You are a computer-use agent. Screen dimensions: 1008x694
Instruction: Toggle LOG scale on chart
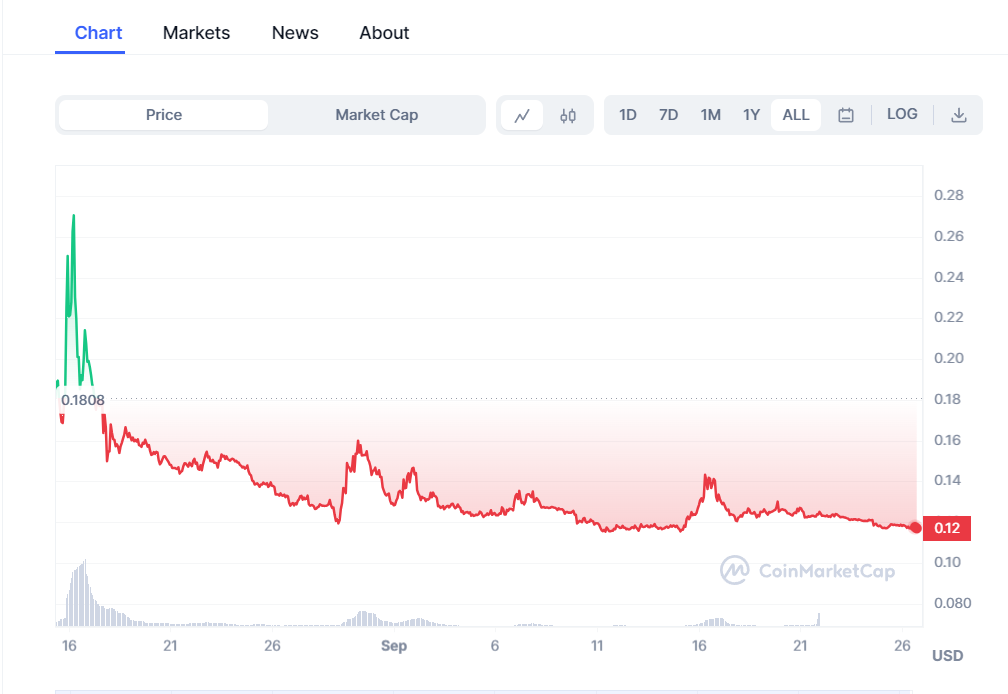(902, 114)
